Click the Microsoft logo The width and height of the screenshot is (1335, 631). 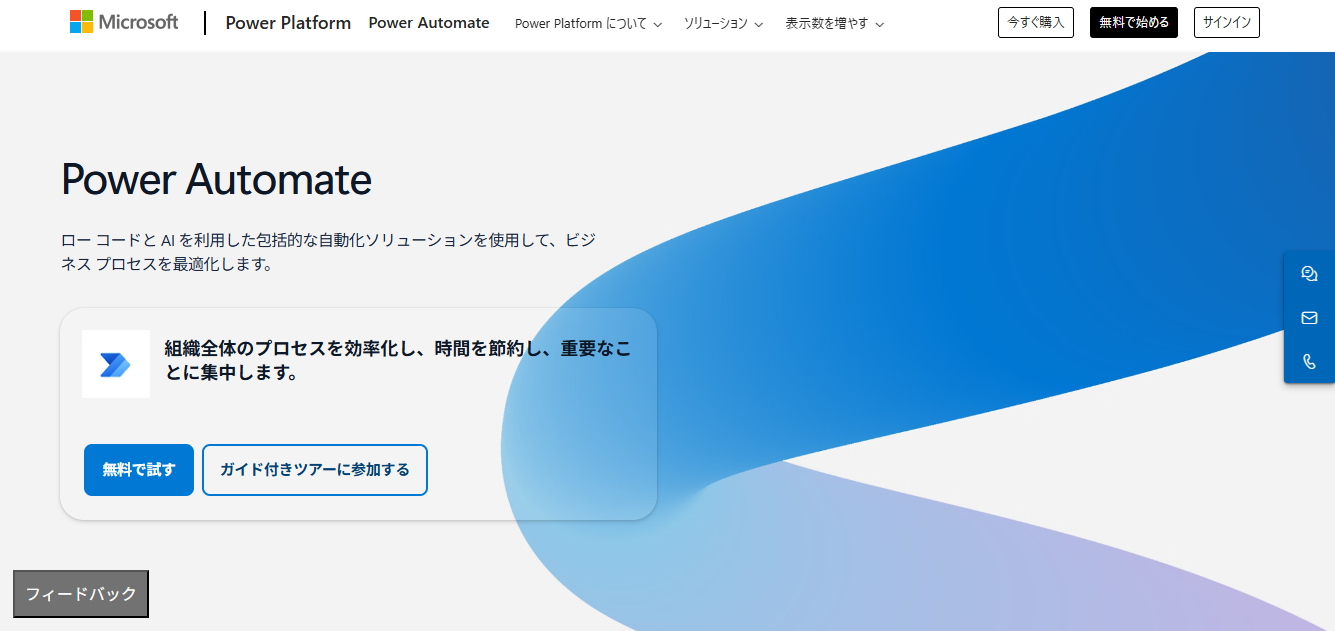click(124, 22)
